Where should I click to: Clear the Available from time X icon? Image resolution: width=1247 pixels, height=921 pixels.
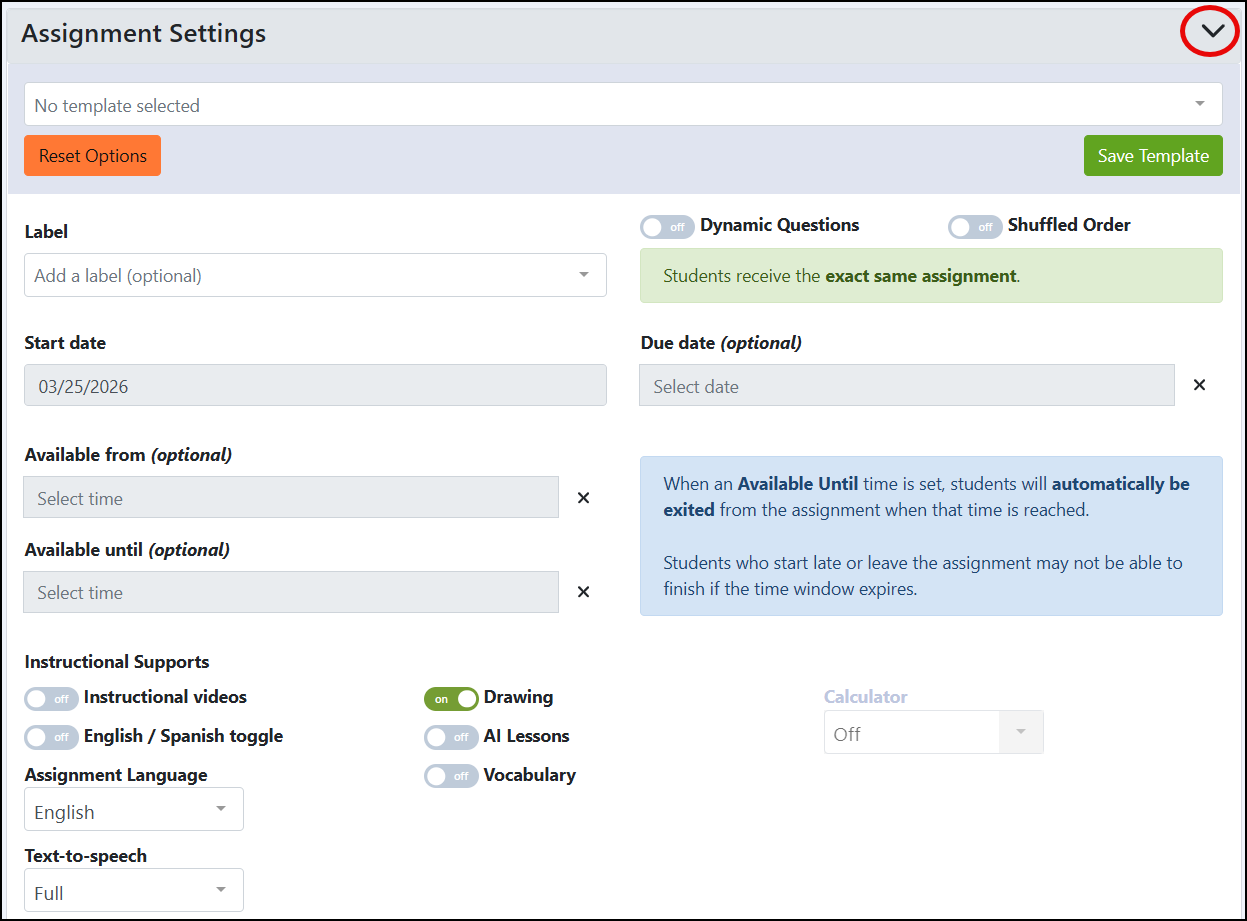(x=583, y=497)
